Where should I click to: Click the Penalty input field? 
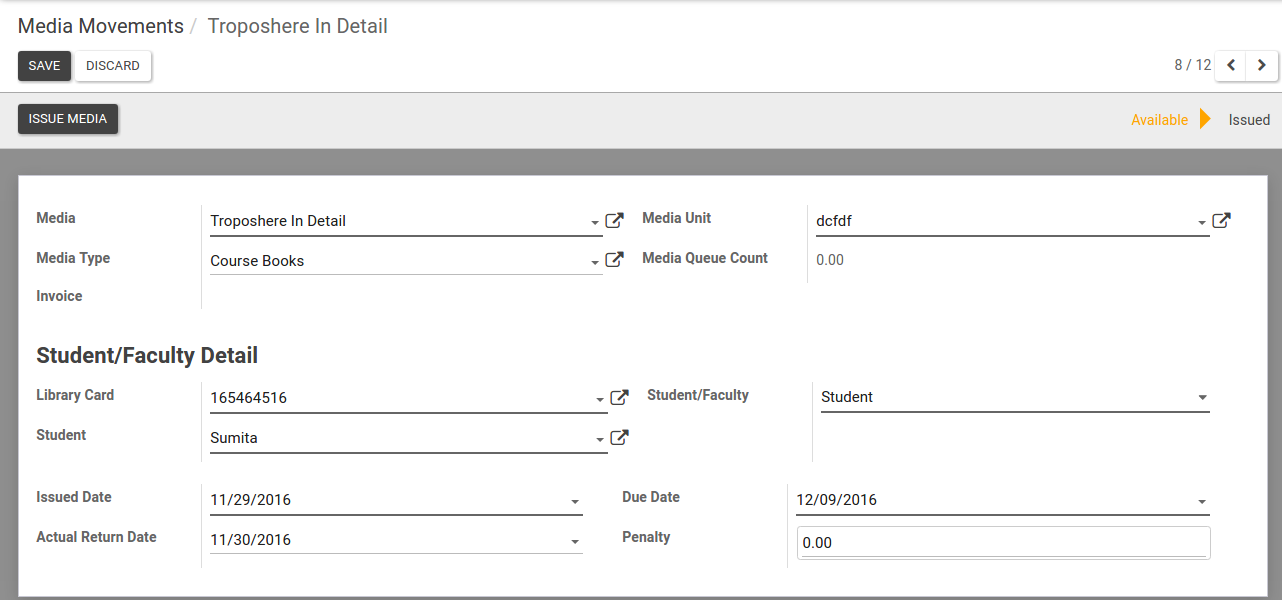pos(1003,543)
